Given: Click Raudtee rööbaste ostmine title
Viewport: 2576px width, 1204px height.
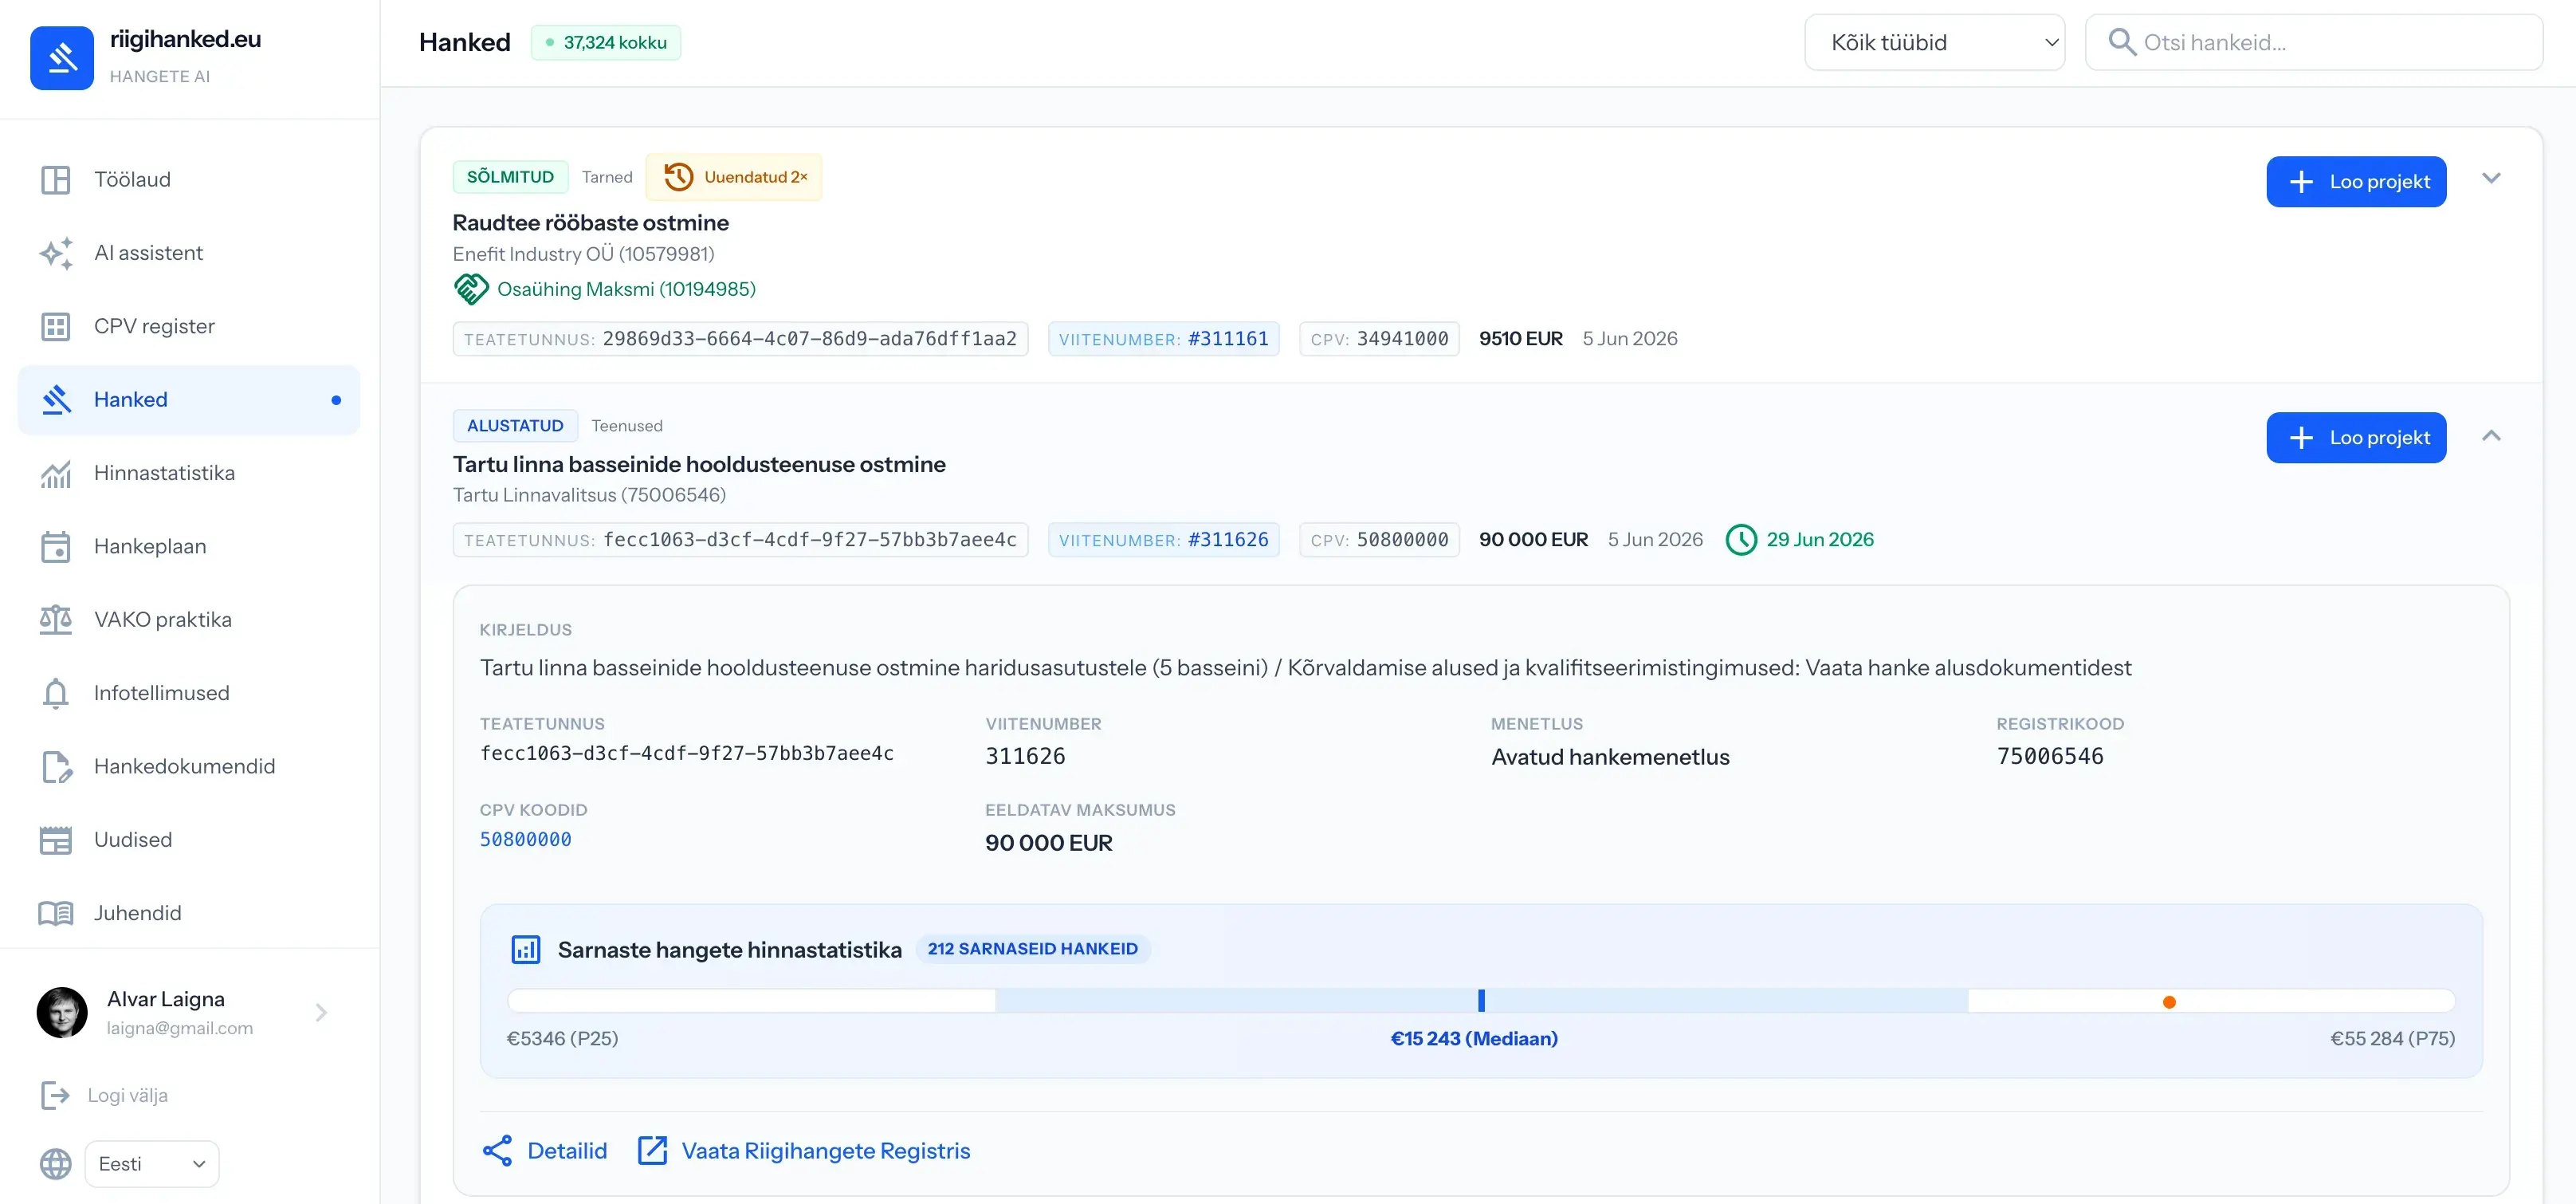Looking at the screenshot, I should [590, 223].
